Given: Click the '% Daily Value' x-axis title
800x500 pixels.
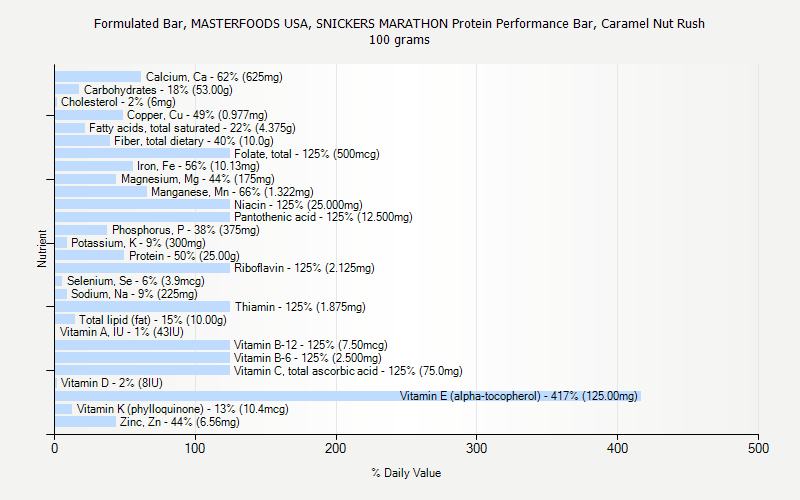Looking at the screenshot, I should tap(406, 473).
